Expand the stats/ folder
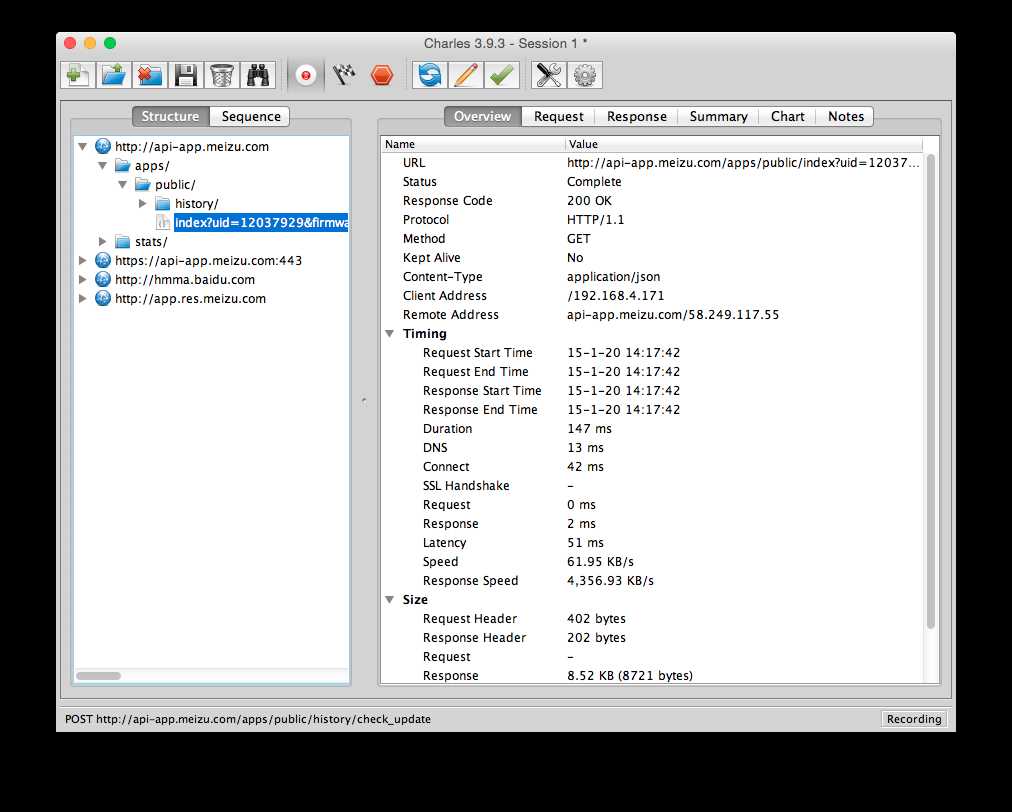Viewport: 1012px width, 812px height. (103, 241)
